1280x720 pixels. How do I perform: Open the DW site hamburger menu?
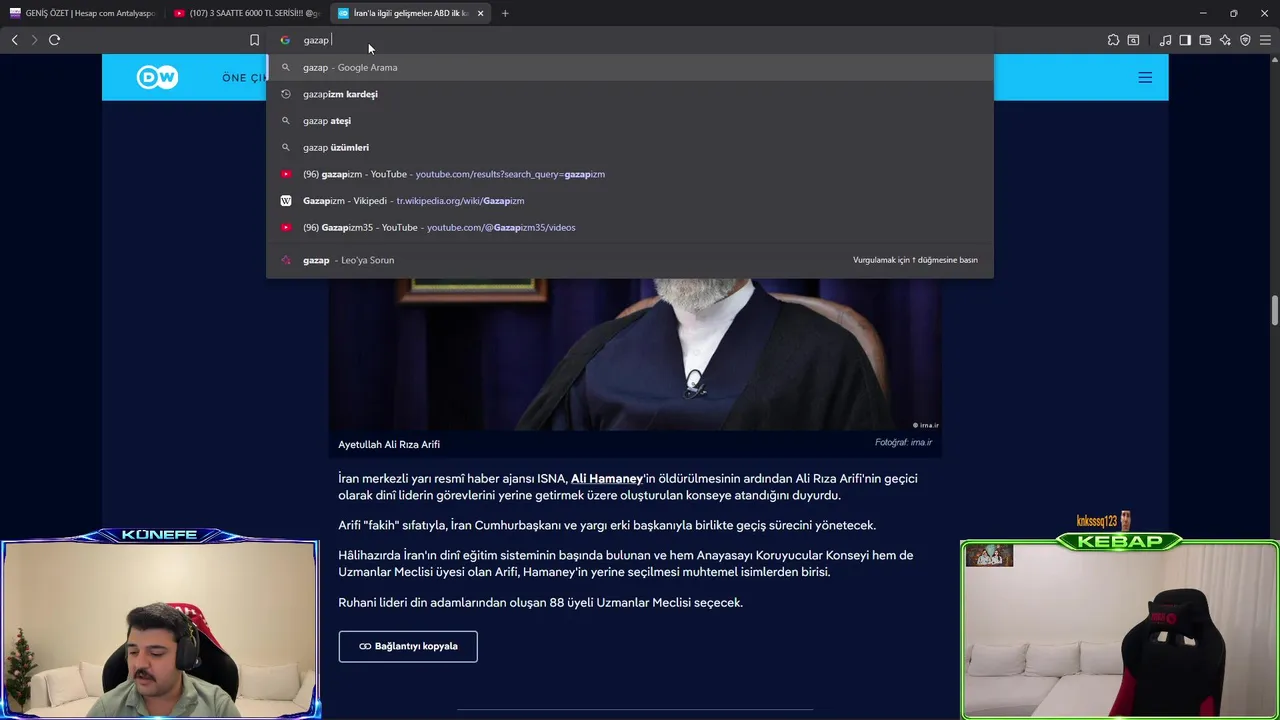(x=1145, y=77)
